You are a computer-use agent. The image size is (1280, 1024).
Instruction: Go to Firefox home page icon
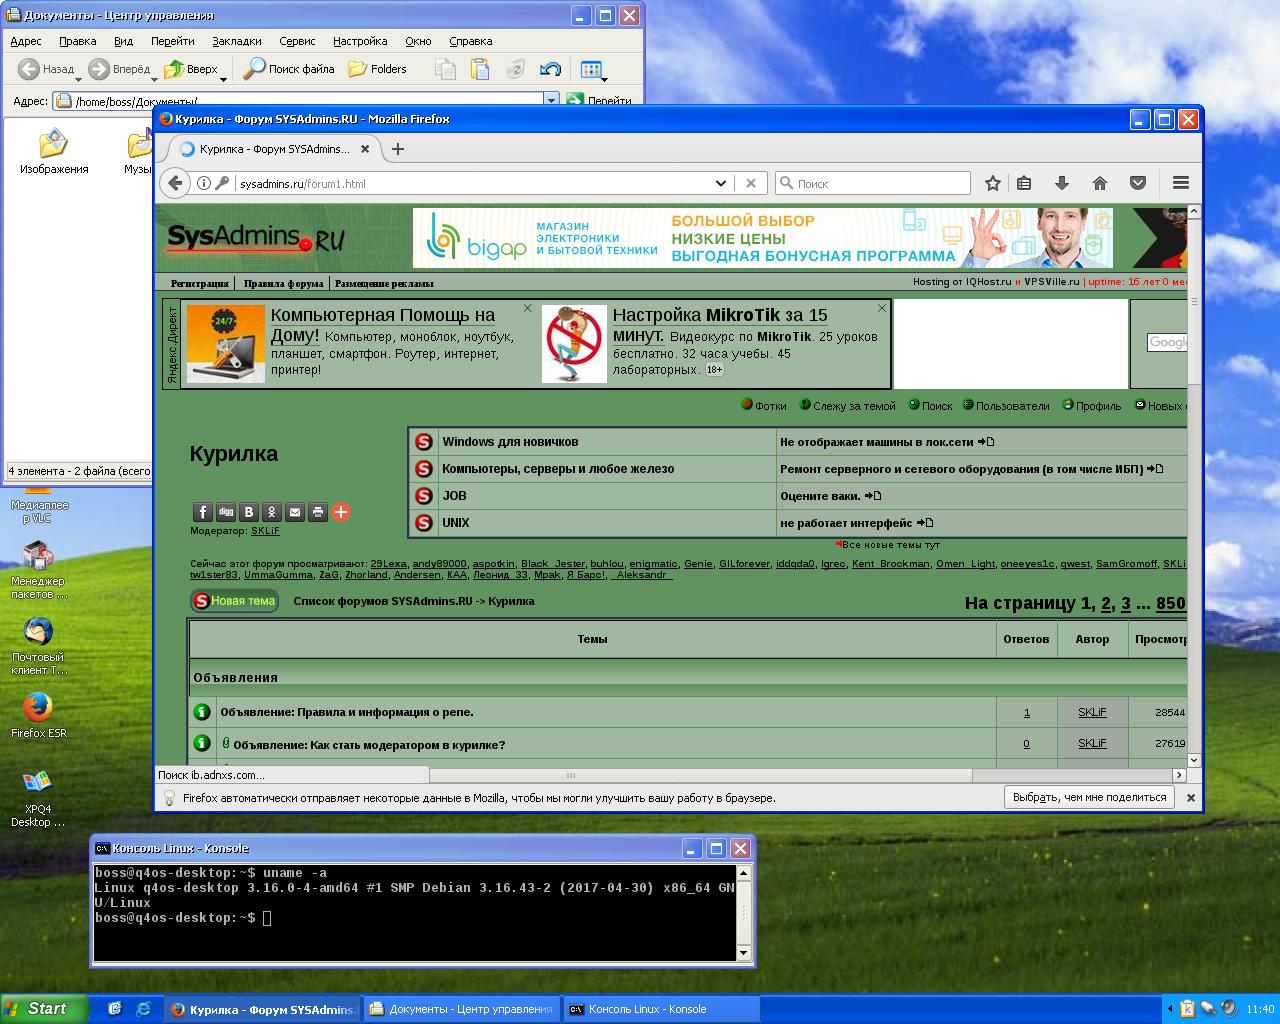[x=1100, y=183]
